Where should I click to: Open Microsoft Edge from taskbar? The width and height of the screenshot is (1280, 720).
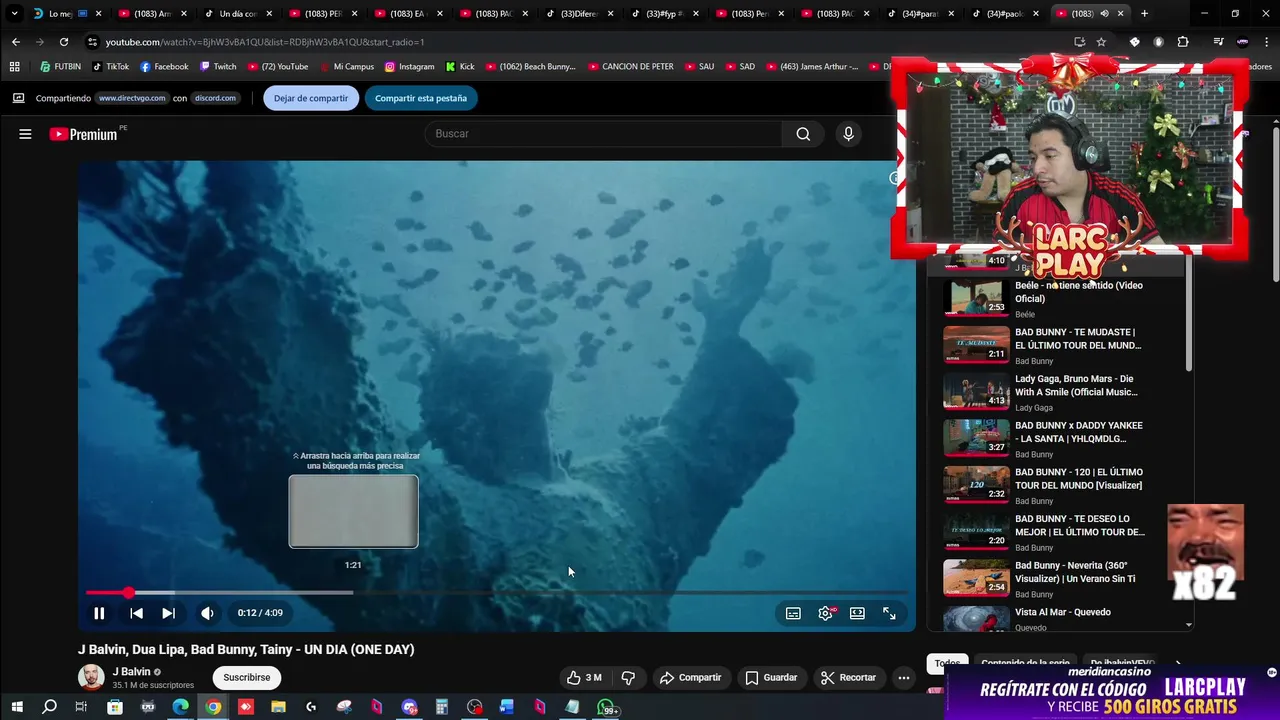(180, 707)
